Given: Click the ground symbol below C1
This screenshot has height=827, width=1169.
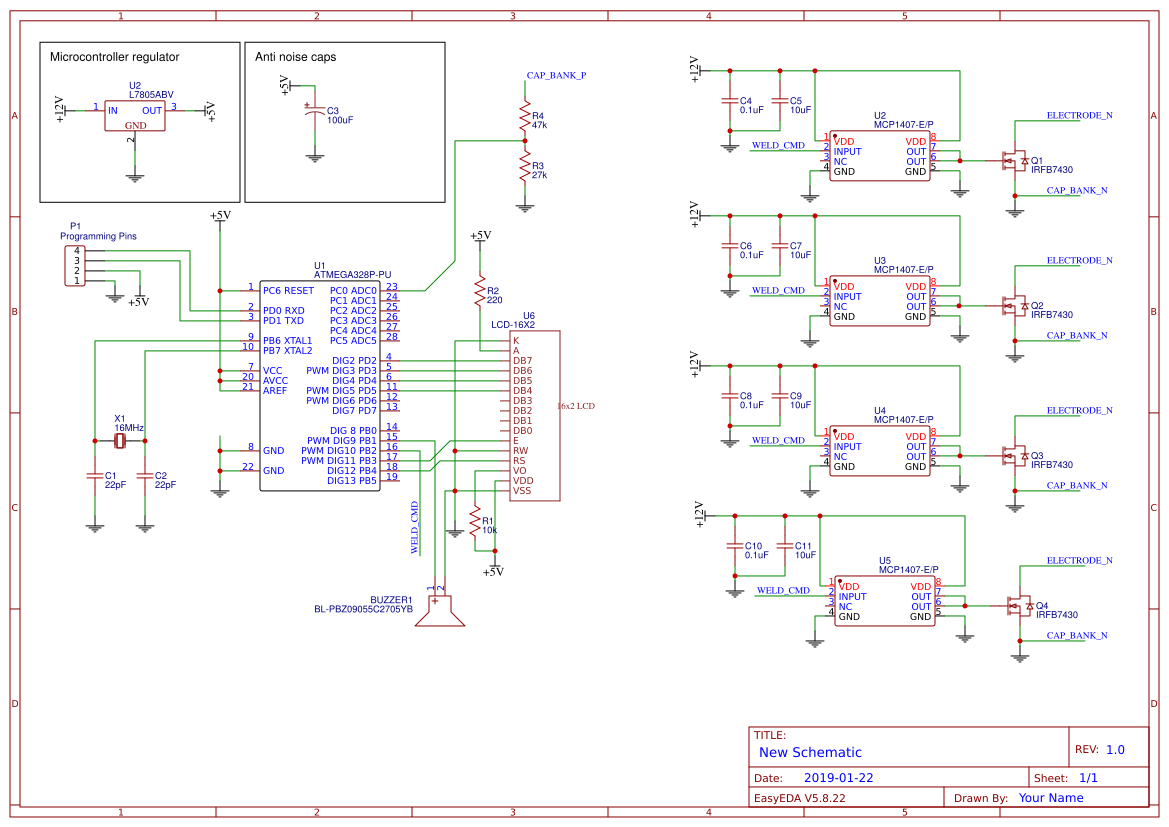Looking at the screenshot, I should 95,525.
